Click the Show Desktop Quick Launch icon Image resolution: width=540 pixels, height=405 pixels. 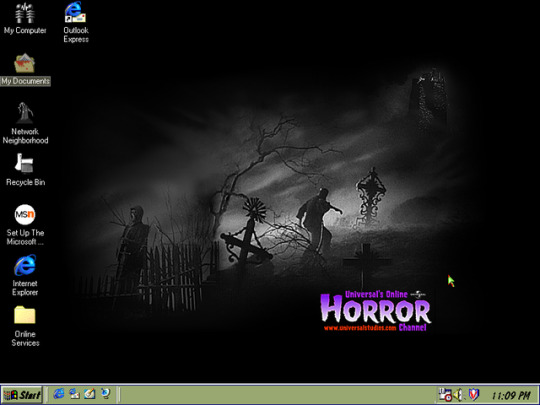tap(90, 394)
